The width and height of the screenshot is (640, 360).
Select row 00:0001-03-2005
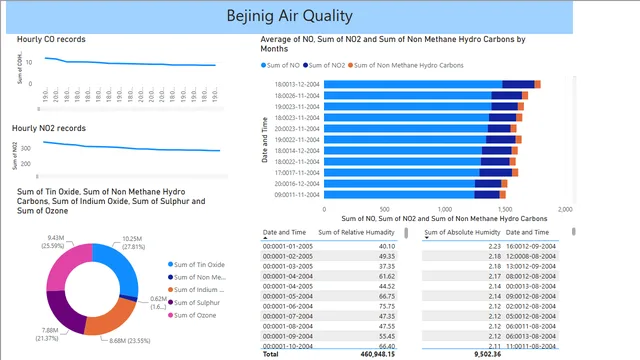coord(329,267)
